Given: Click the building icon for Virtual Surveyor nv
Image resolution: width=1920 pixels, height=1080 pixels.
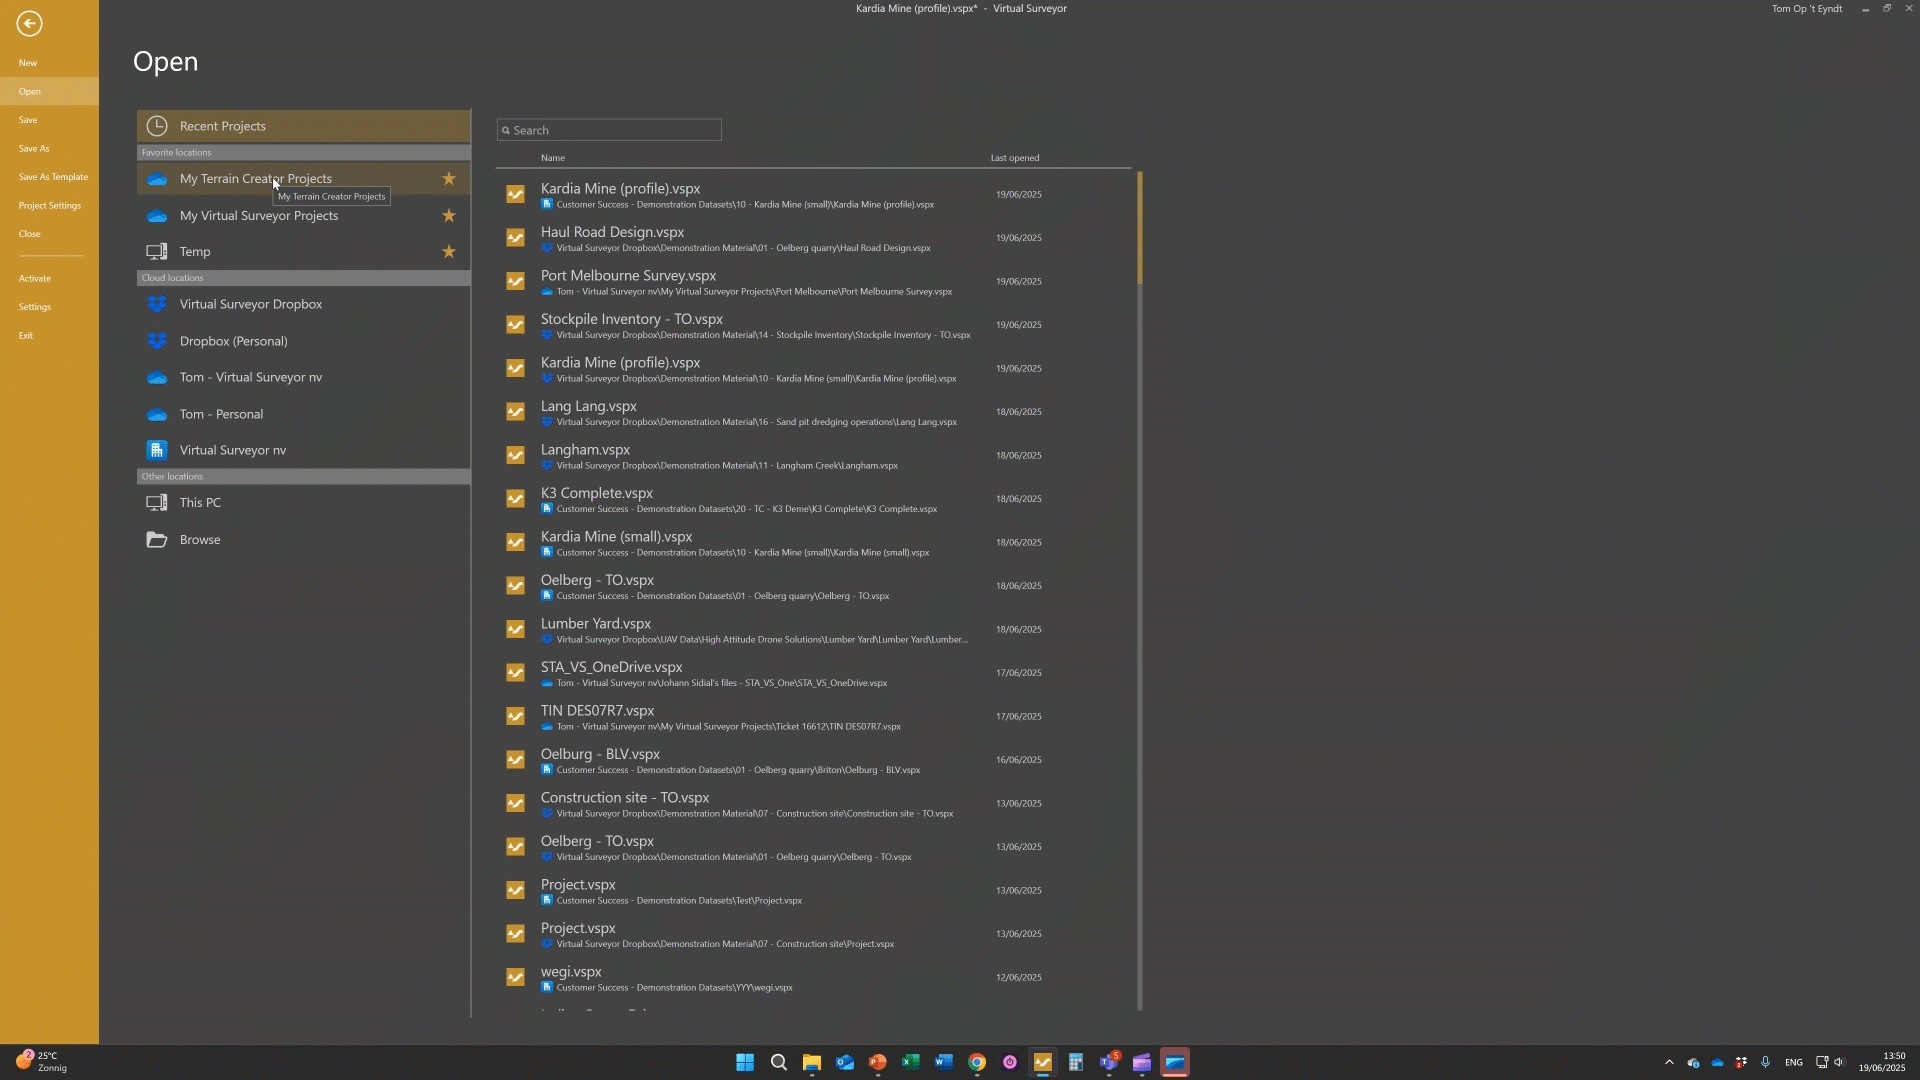Looking at the screenshot, I should tap(157, 450).
